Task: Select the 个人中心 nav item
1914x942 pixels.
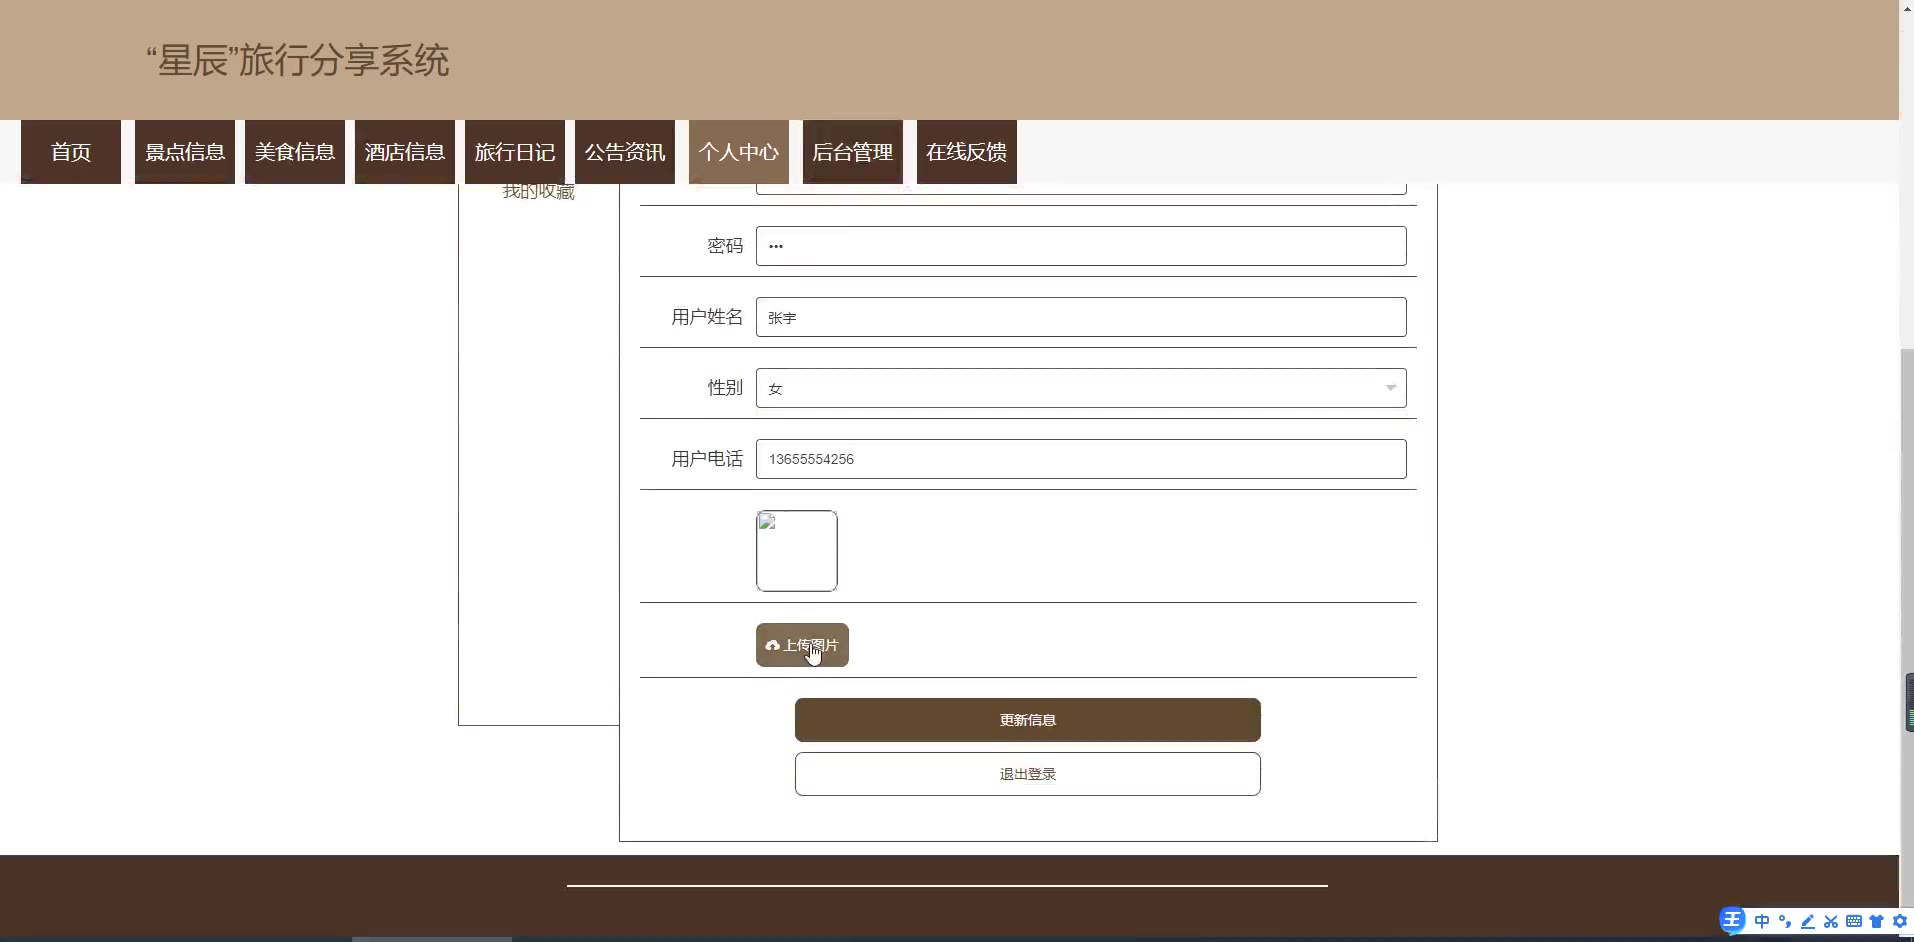Action: (739, 152)
